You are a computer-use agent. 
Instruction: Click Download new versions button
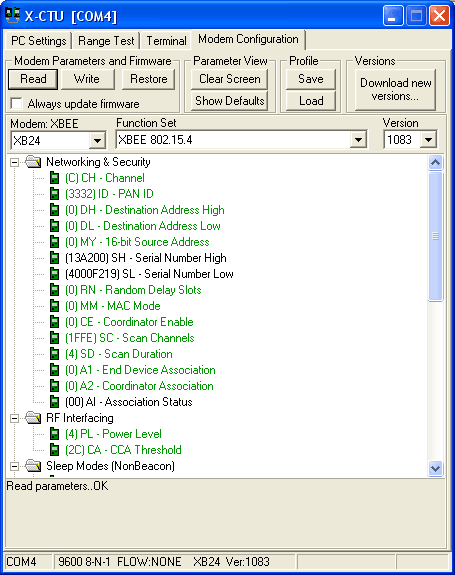tap(396, 89)
